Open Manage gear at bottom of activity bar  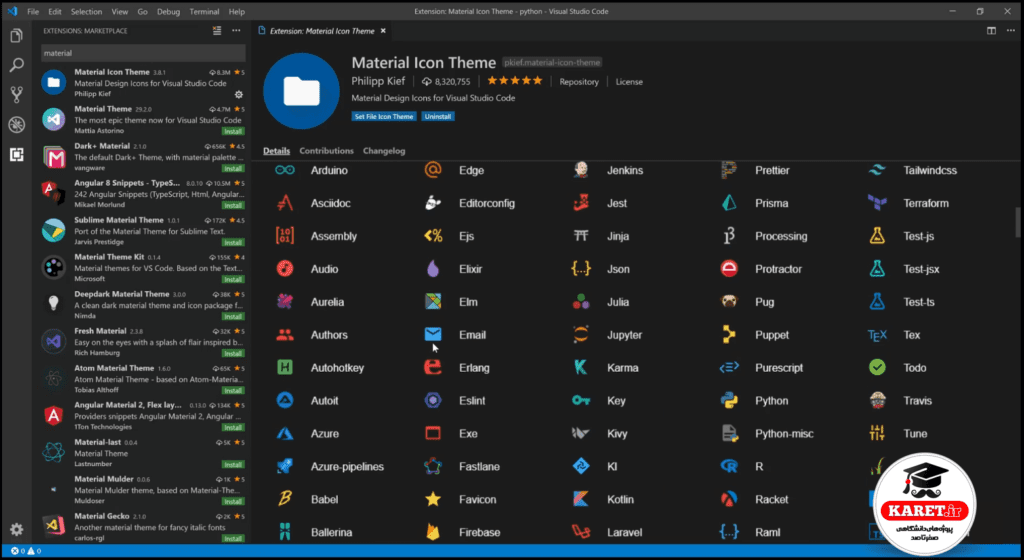coord(16,529)
